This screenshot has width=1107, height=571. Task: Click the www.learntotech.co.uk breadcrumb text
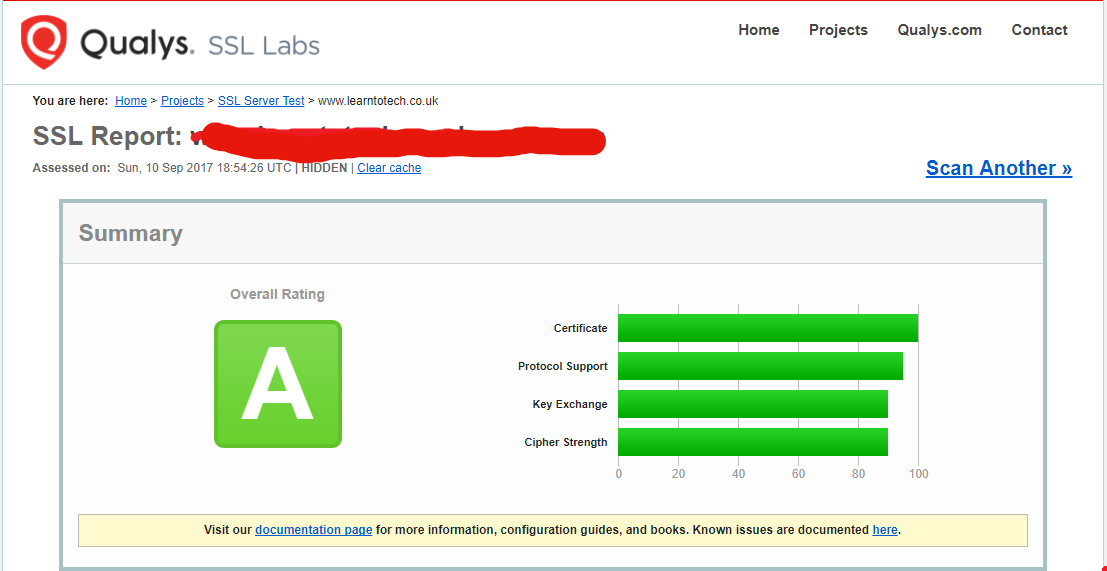coord(378,101)
